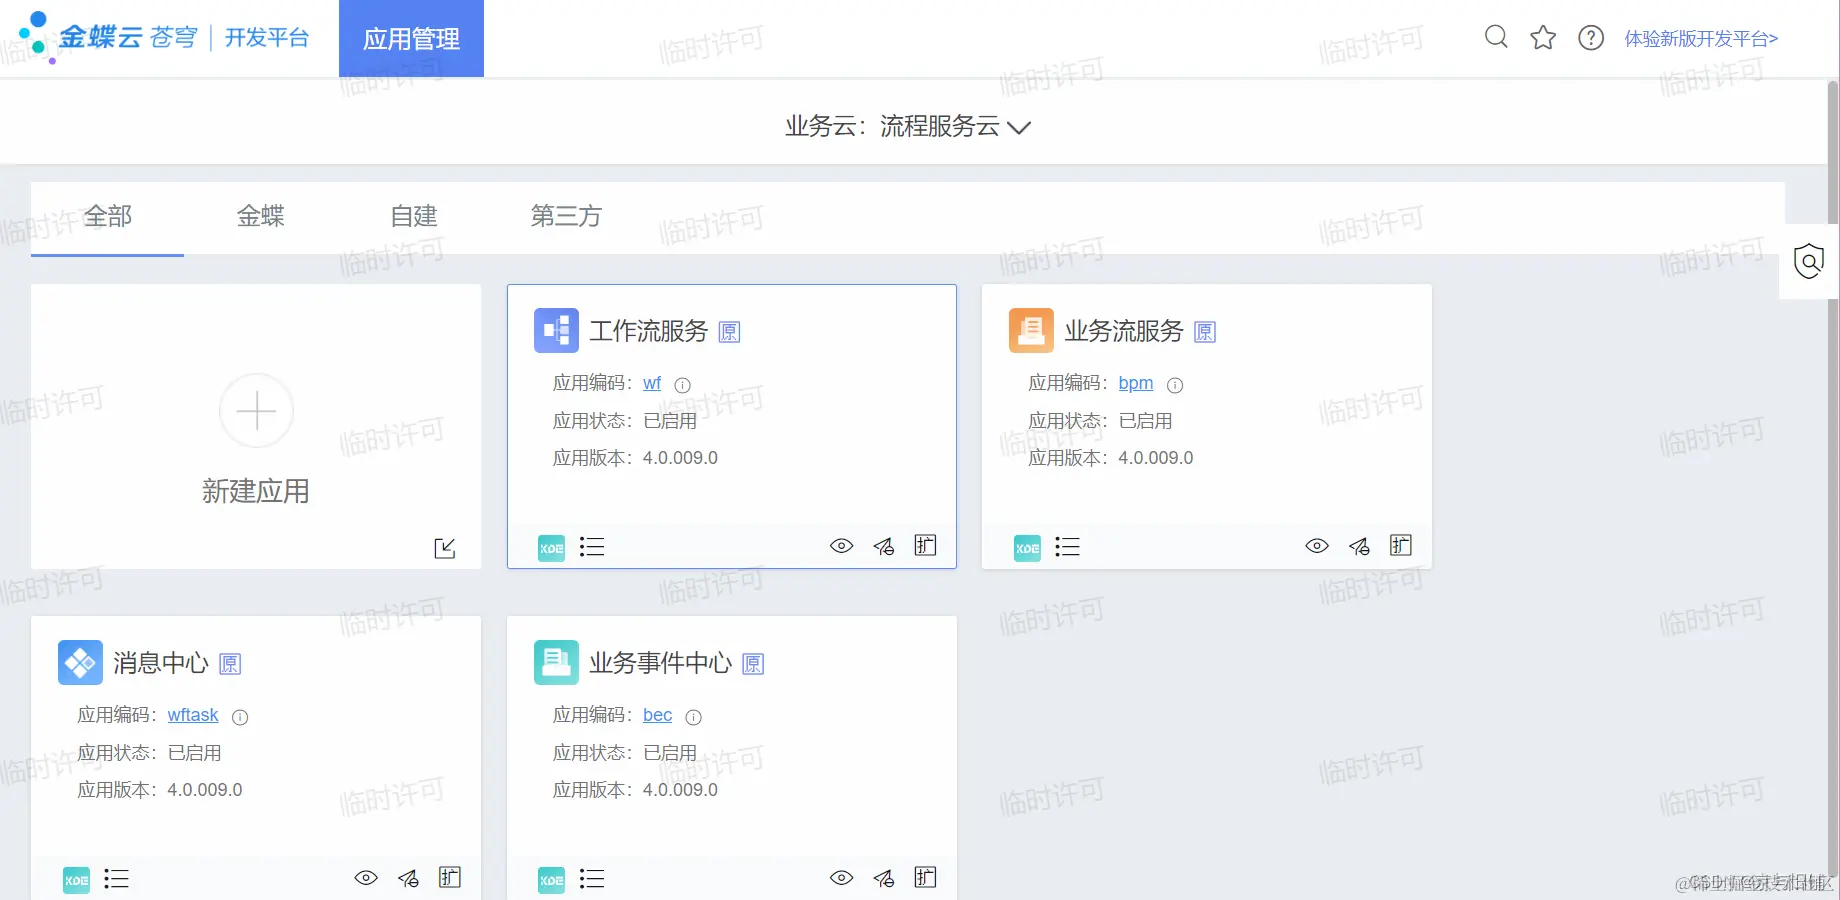Click the send icon on 工作流服务 card
This screenshot has width=1841, height=900.
pyautogui.click(x=884, y=546)
